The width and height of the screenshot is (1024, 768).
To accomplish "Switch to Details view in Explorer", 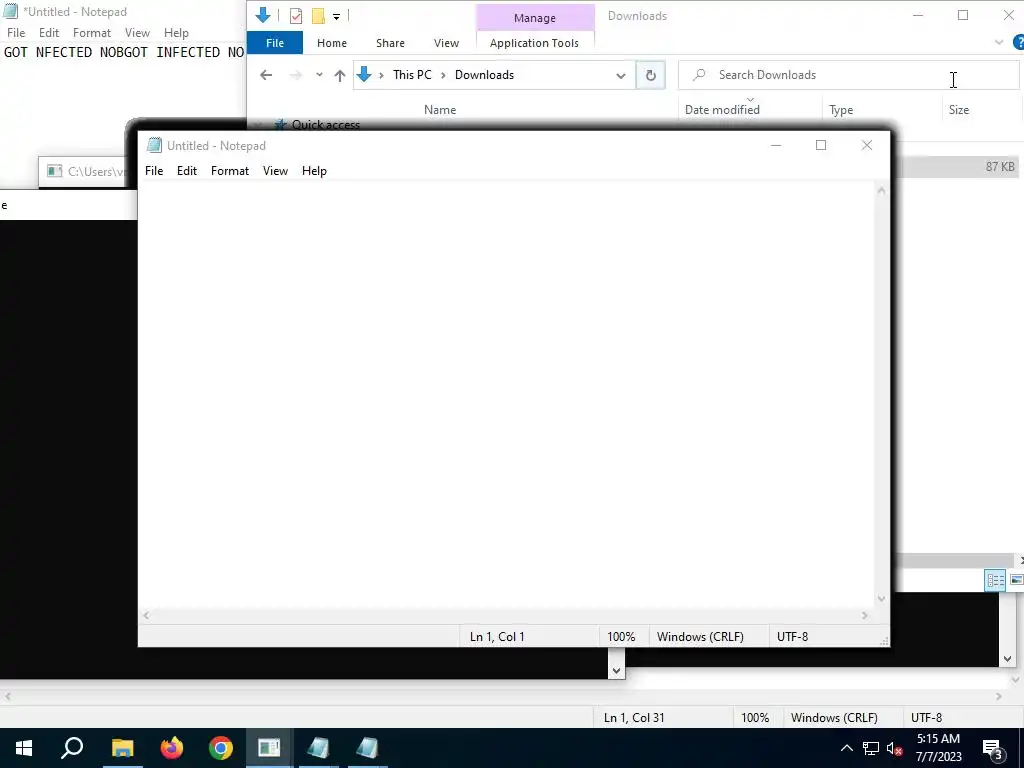I will click(x=995, y=580).
